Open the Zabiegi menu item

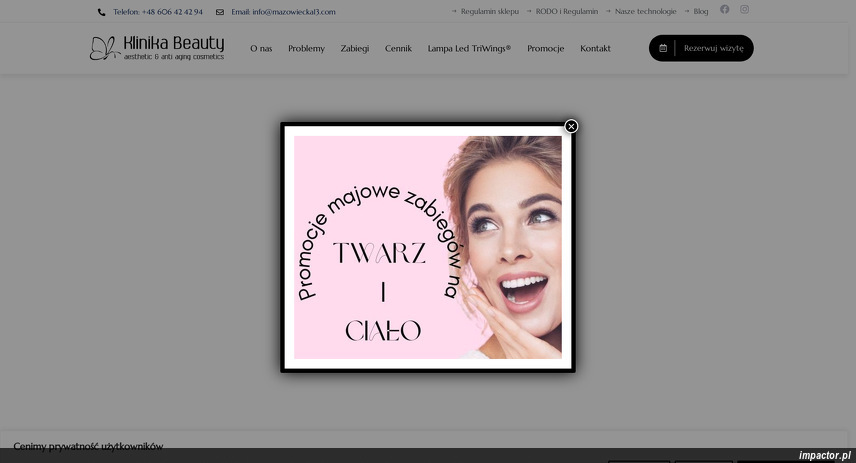pyautogui.click(x=355, y=48)
